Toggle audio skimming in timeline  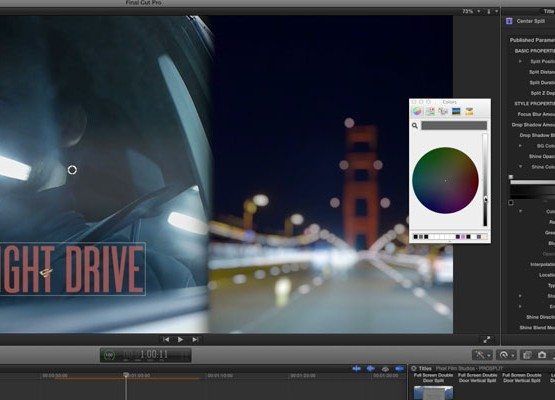(x=371, y=369)
